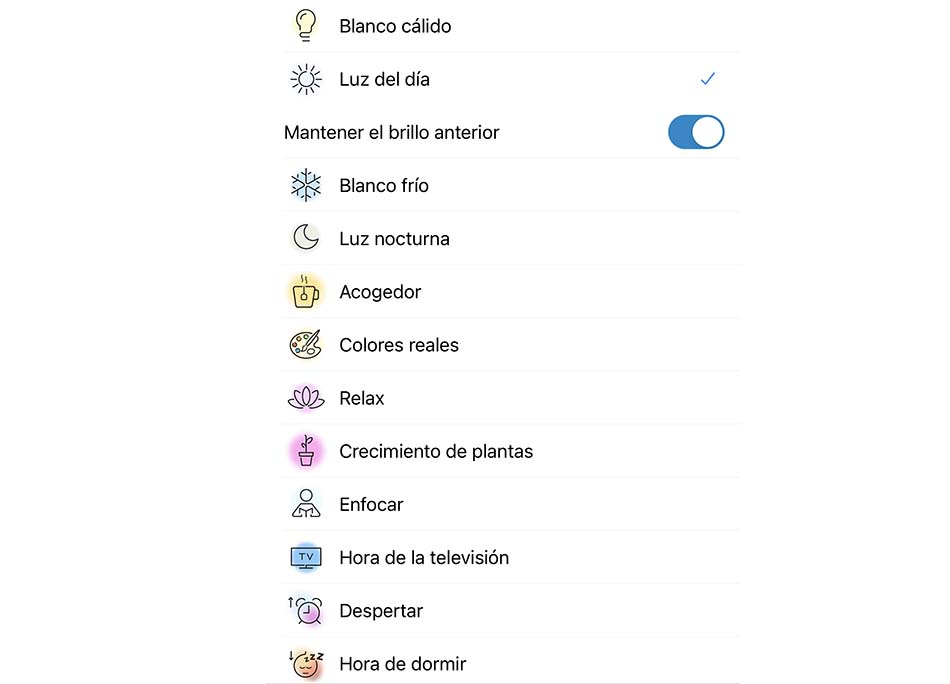Click the sleeping face icon for Hora de dormir
The height and width of the screenshot is (684, 950).
tap(307, 664)
